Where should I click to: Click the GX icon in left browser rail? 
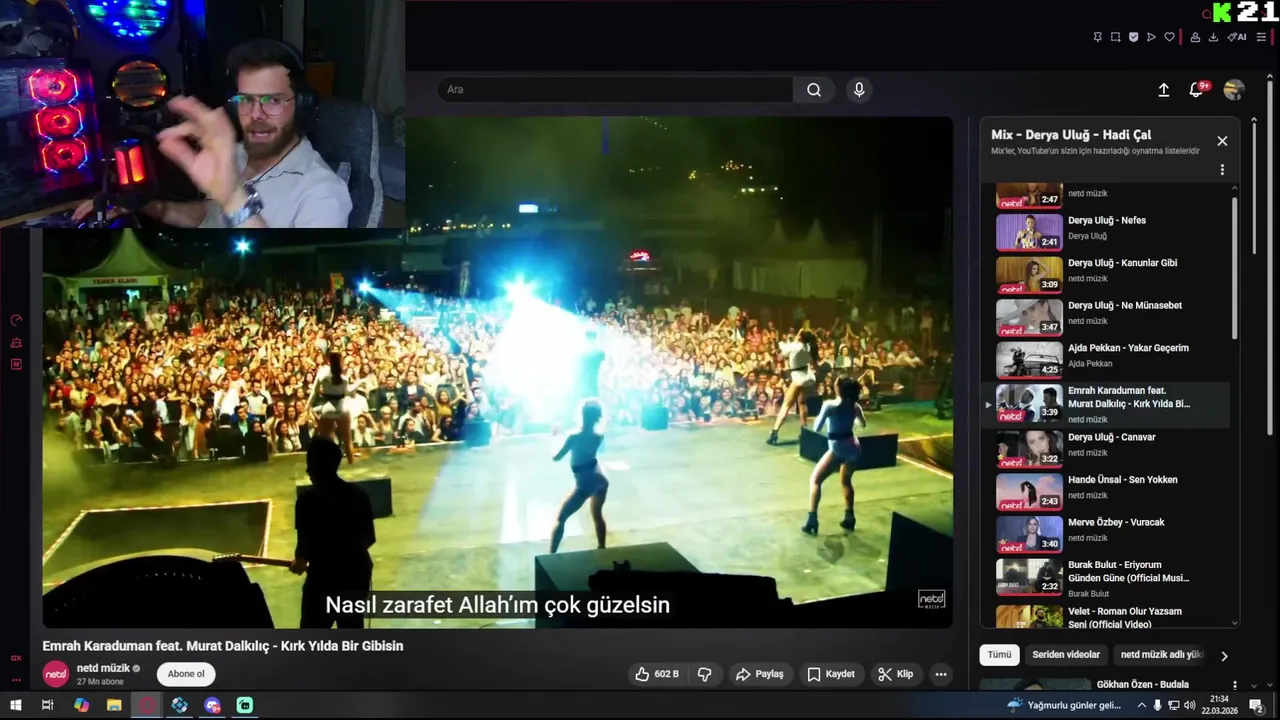(16, 658)
